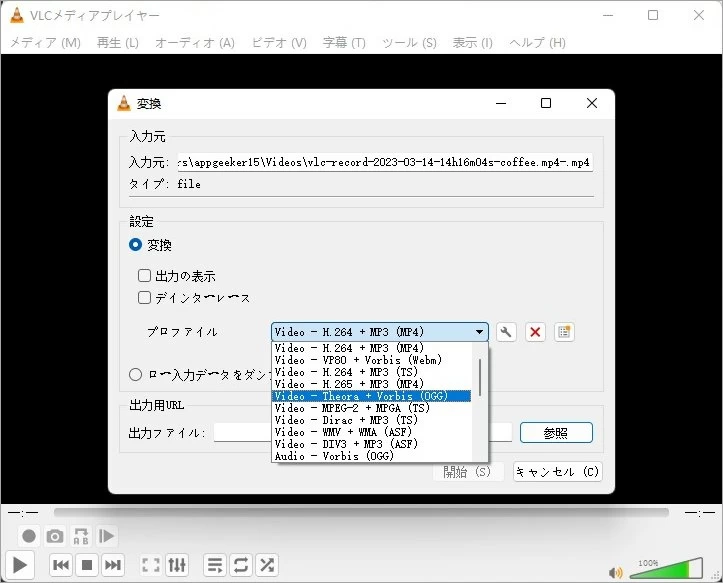723x583 pixels.
Task: Select the raw input dump radio button
Action: 135,375
